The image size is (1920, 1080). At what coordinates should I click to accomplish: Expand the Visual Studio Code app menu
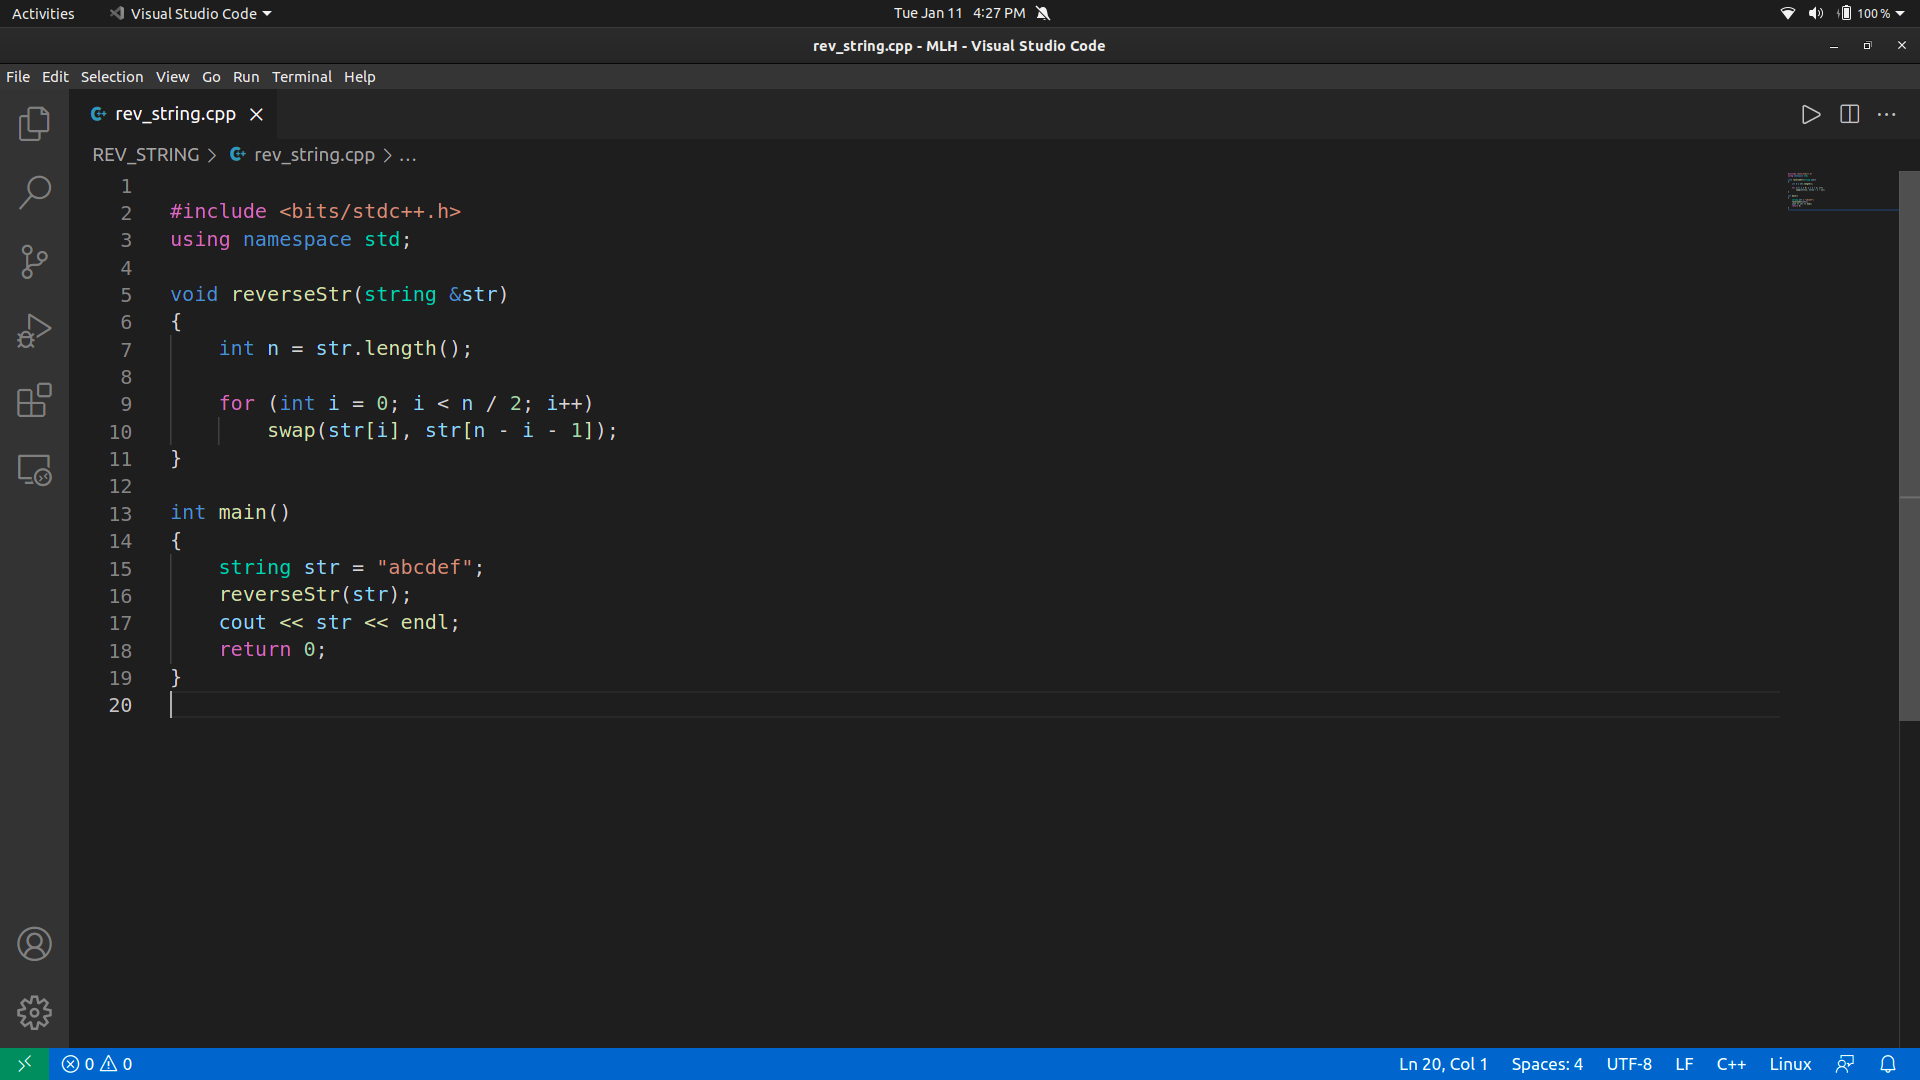[x=192, y=13]
